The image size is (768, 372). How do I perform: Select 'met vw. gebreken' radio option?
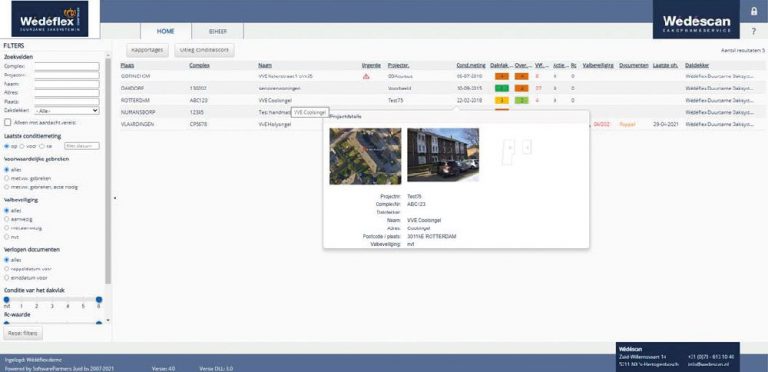pos(6,178)
